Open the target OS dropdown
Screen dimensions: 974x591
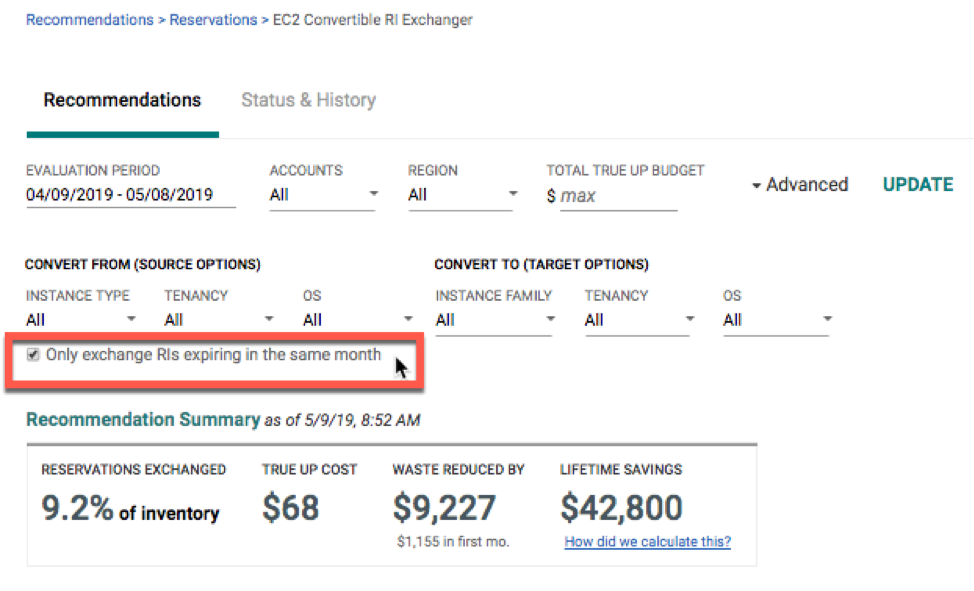coord(776,319)
